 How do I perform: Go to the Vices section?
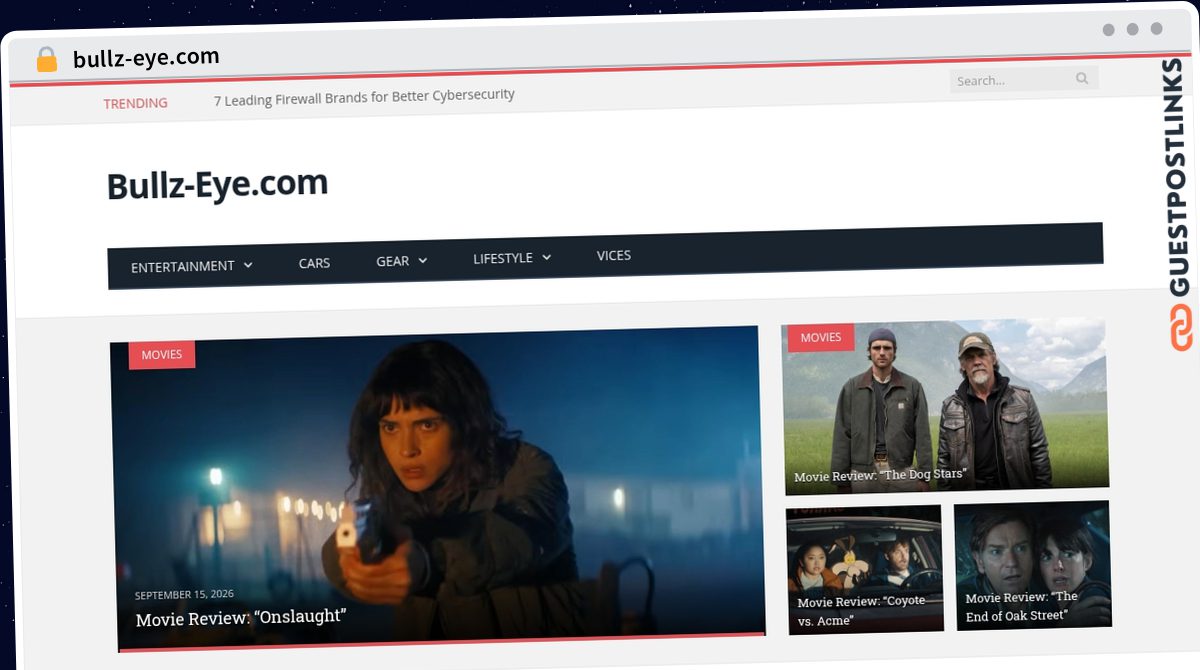[614, 255]
